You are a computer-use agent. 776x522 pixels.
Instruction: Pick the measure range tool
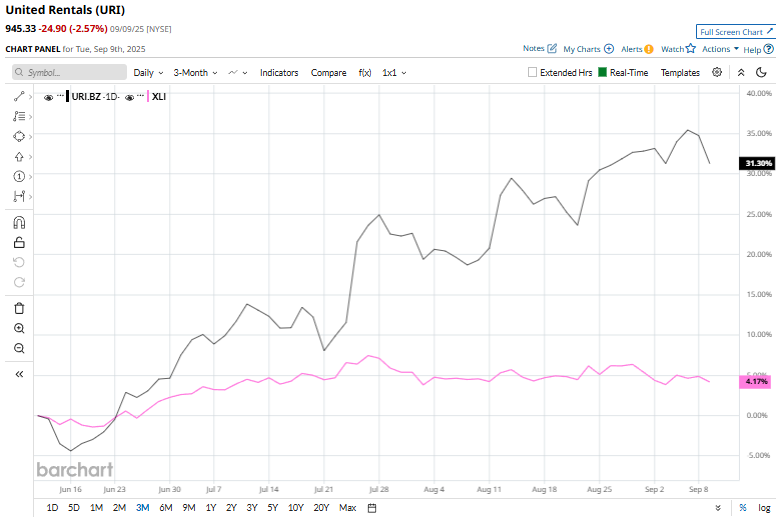19,196
